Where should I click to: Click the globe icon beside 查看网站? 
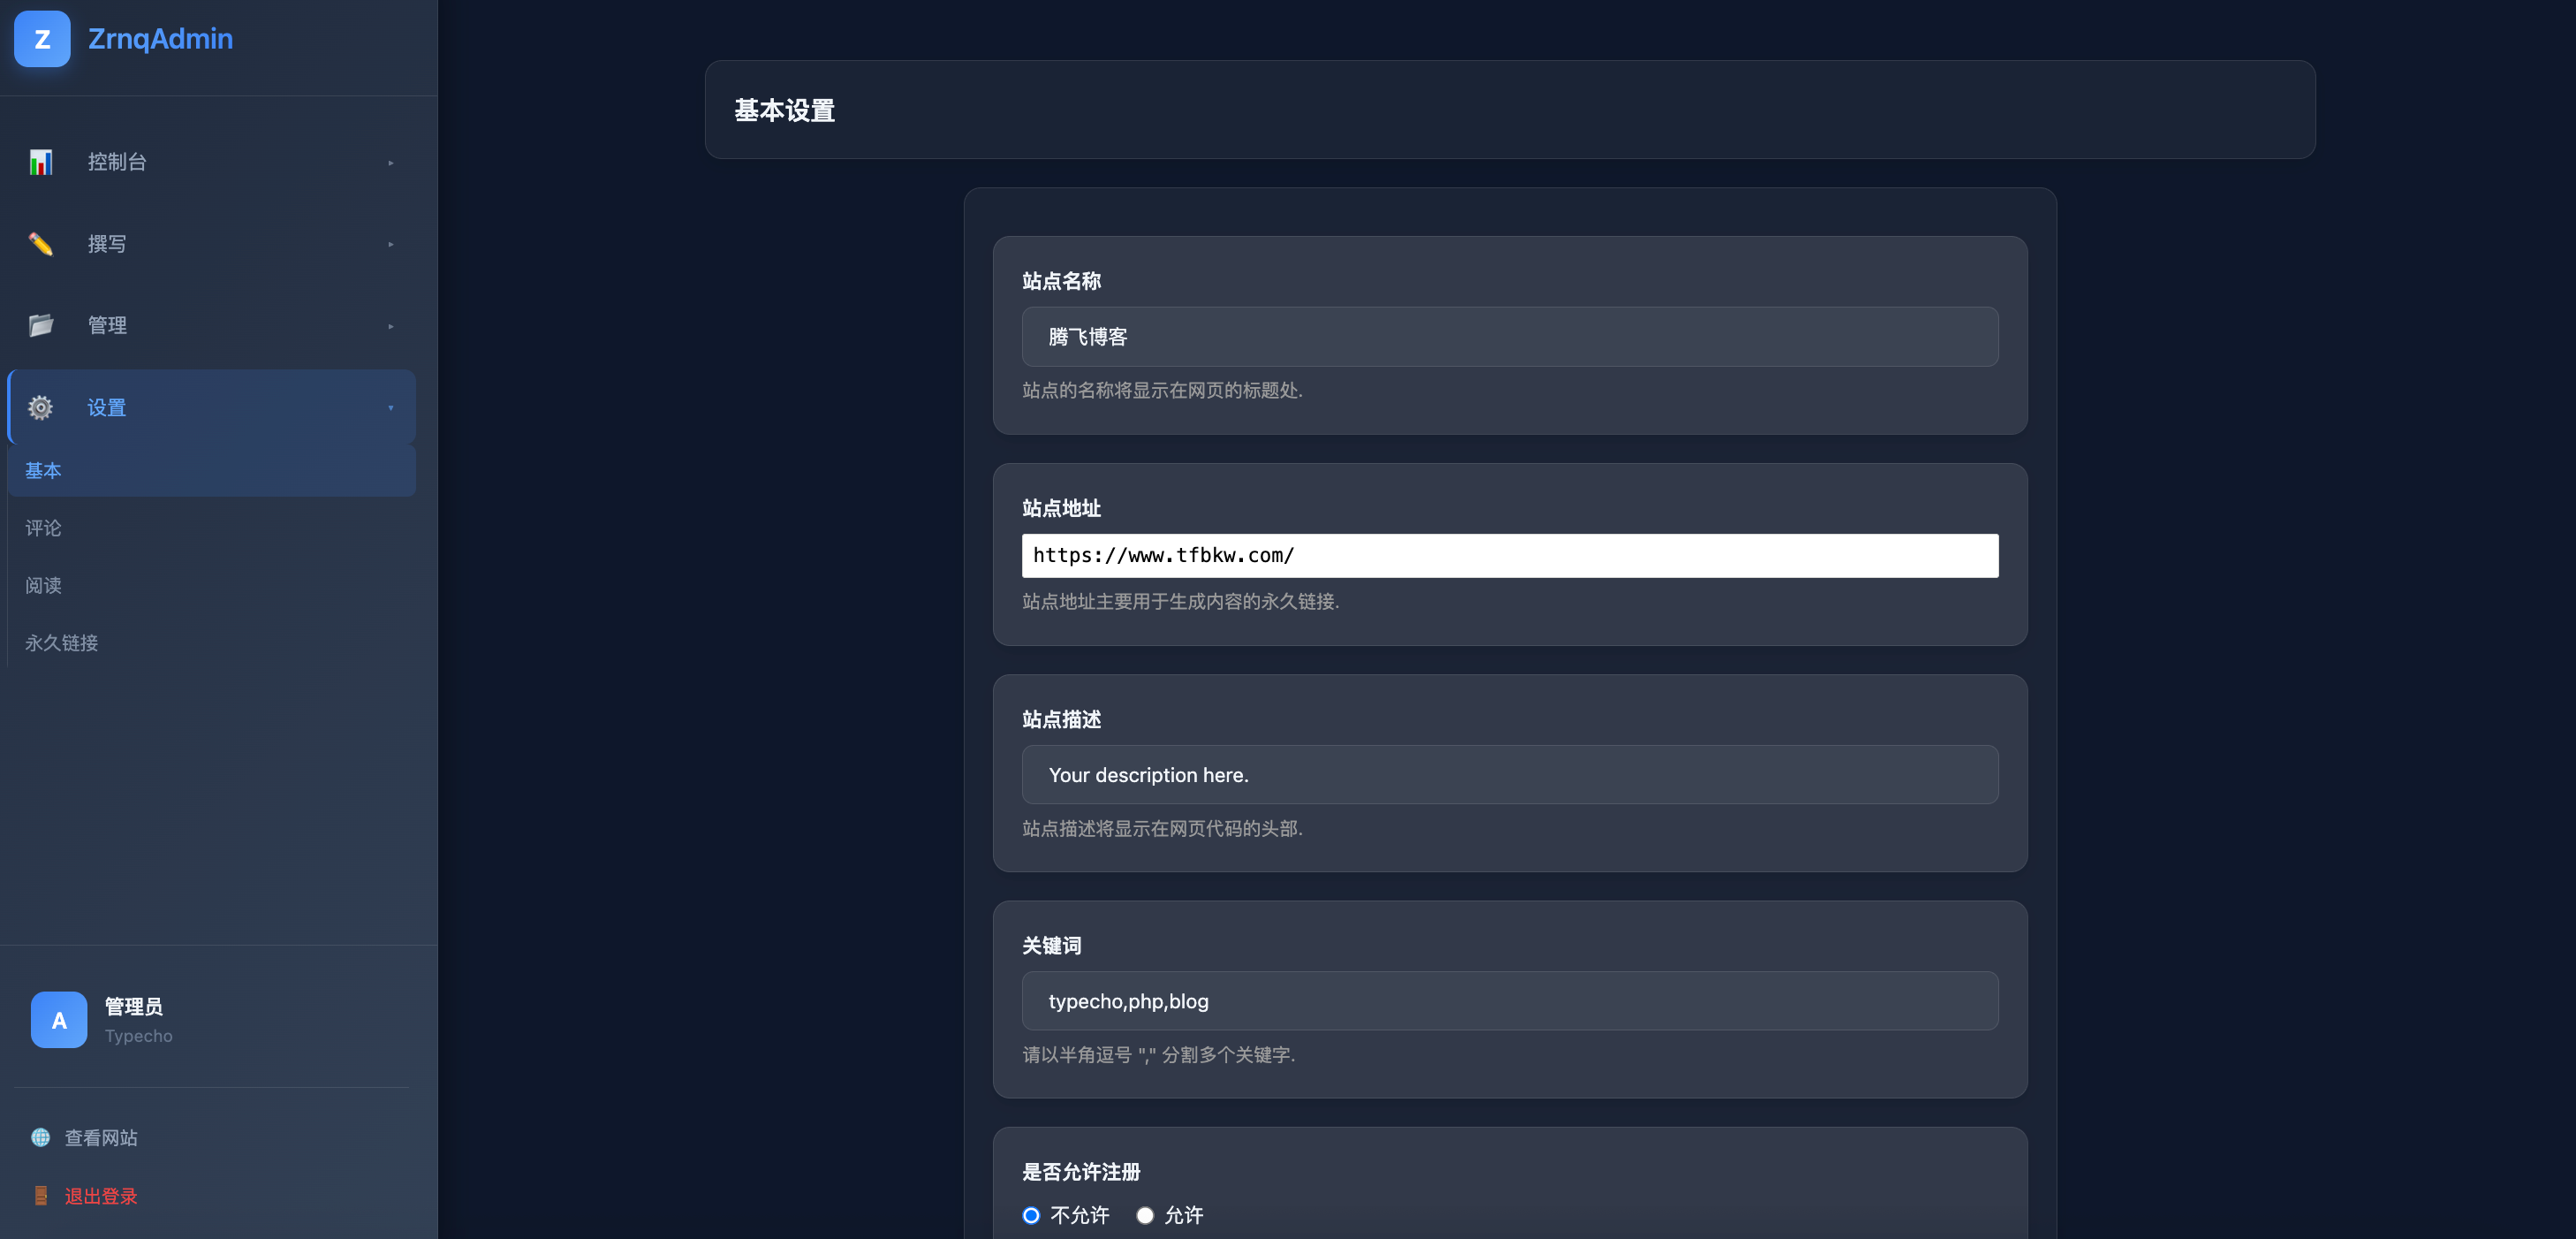pyautogui.click(x=40, y=1137)
